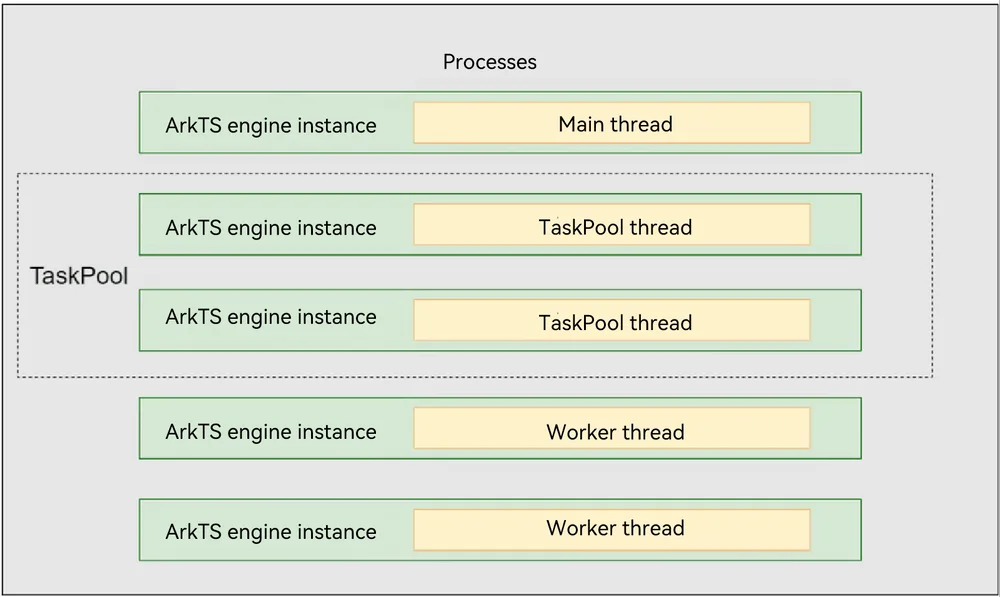Click the TaskPool group label

79,276
